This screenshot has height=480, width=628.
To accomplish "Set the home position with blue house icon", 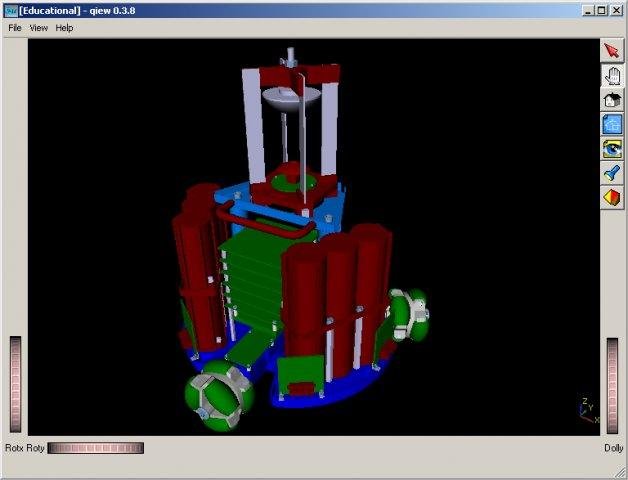I will point(612,124).
